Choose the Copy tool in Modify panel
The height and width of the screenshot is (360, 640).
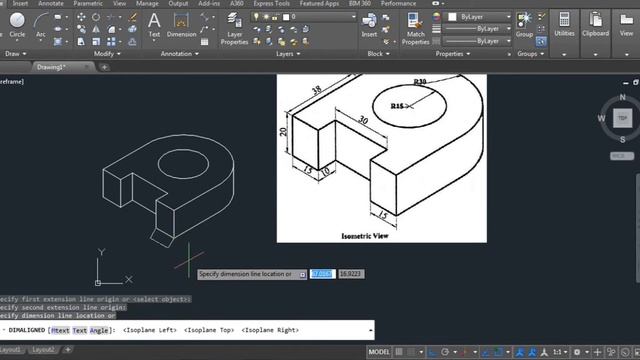(x=81, y=29)
